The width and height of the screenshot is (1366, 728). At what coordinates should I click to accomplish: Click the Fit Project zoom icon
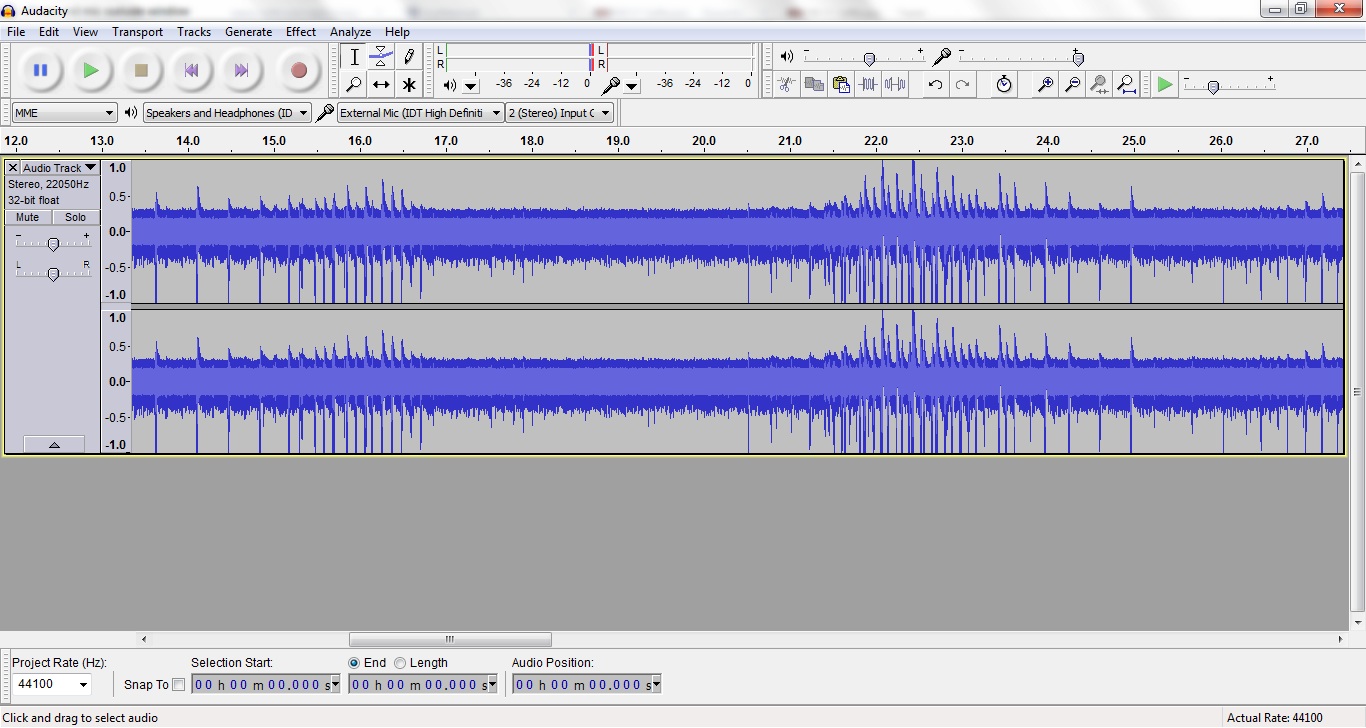pos(1126,85)
